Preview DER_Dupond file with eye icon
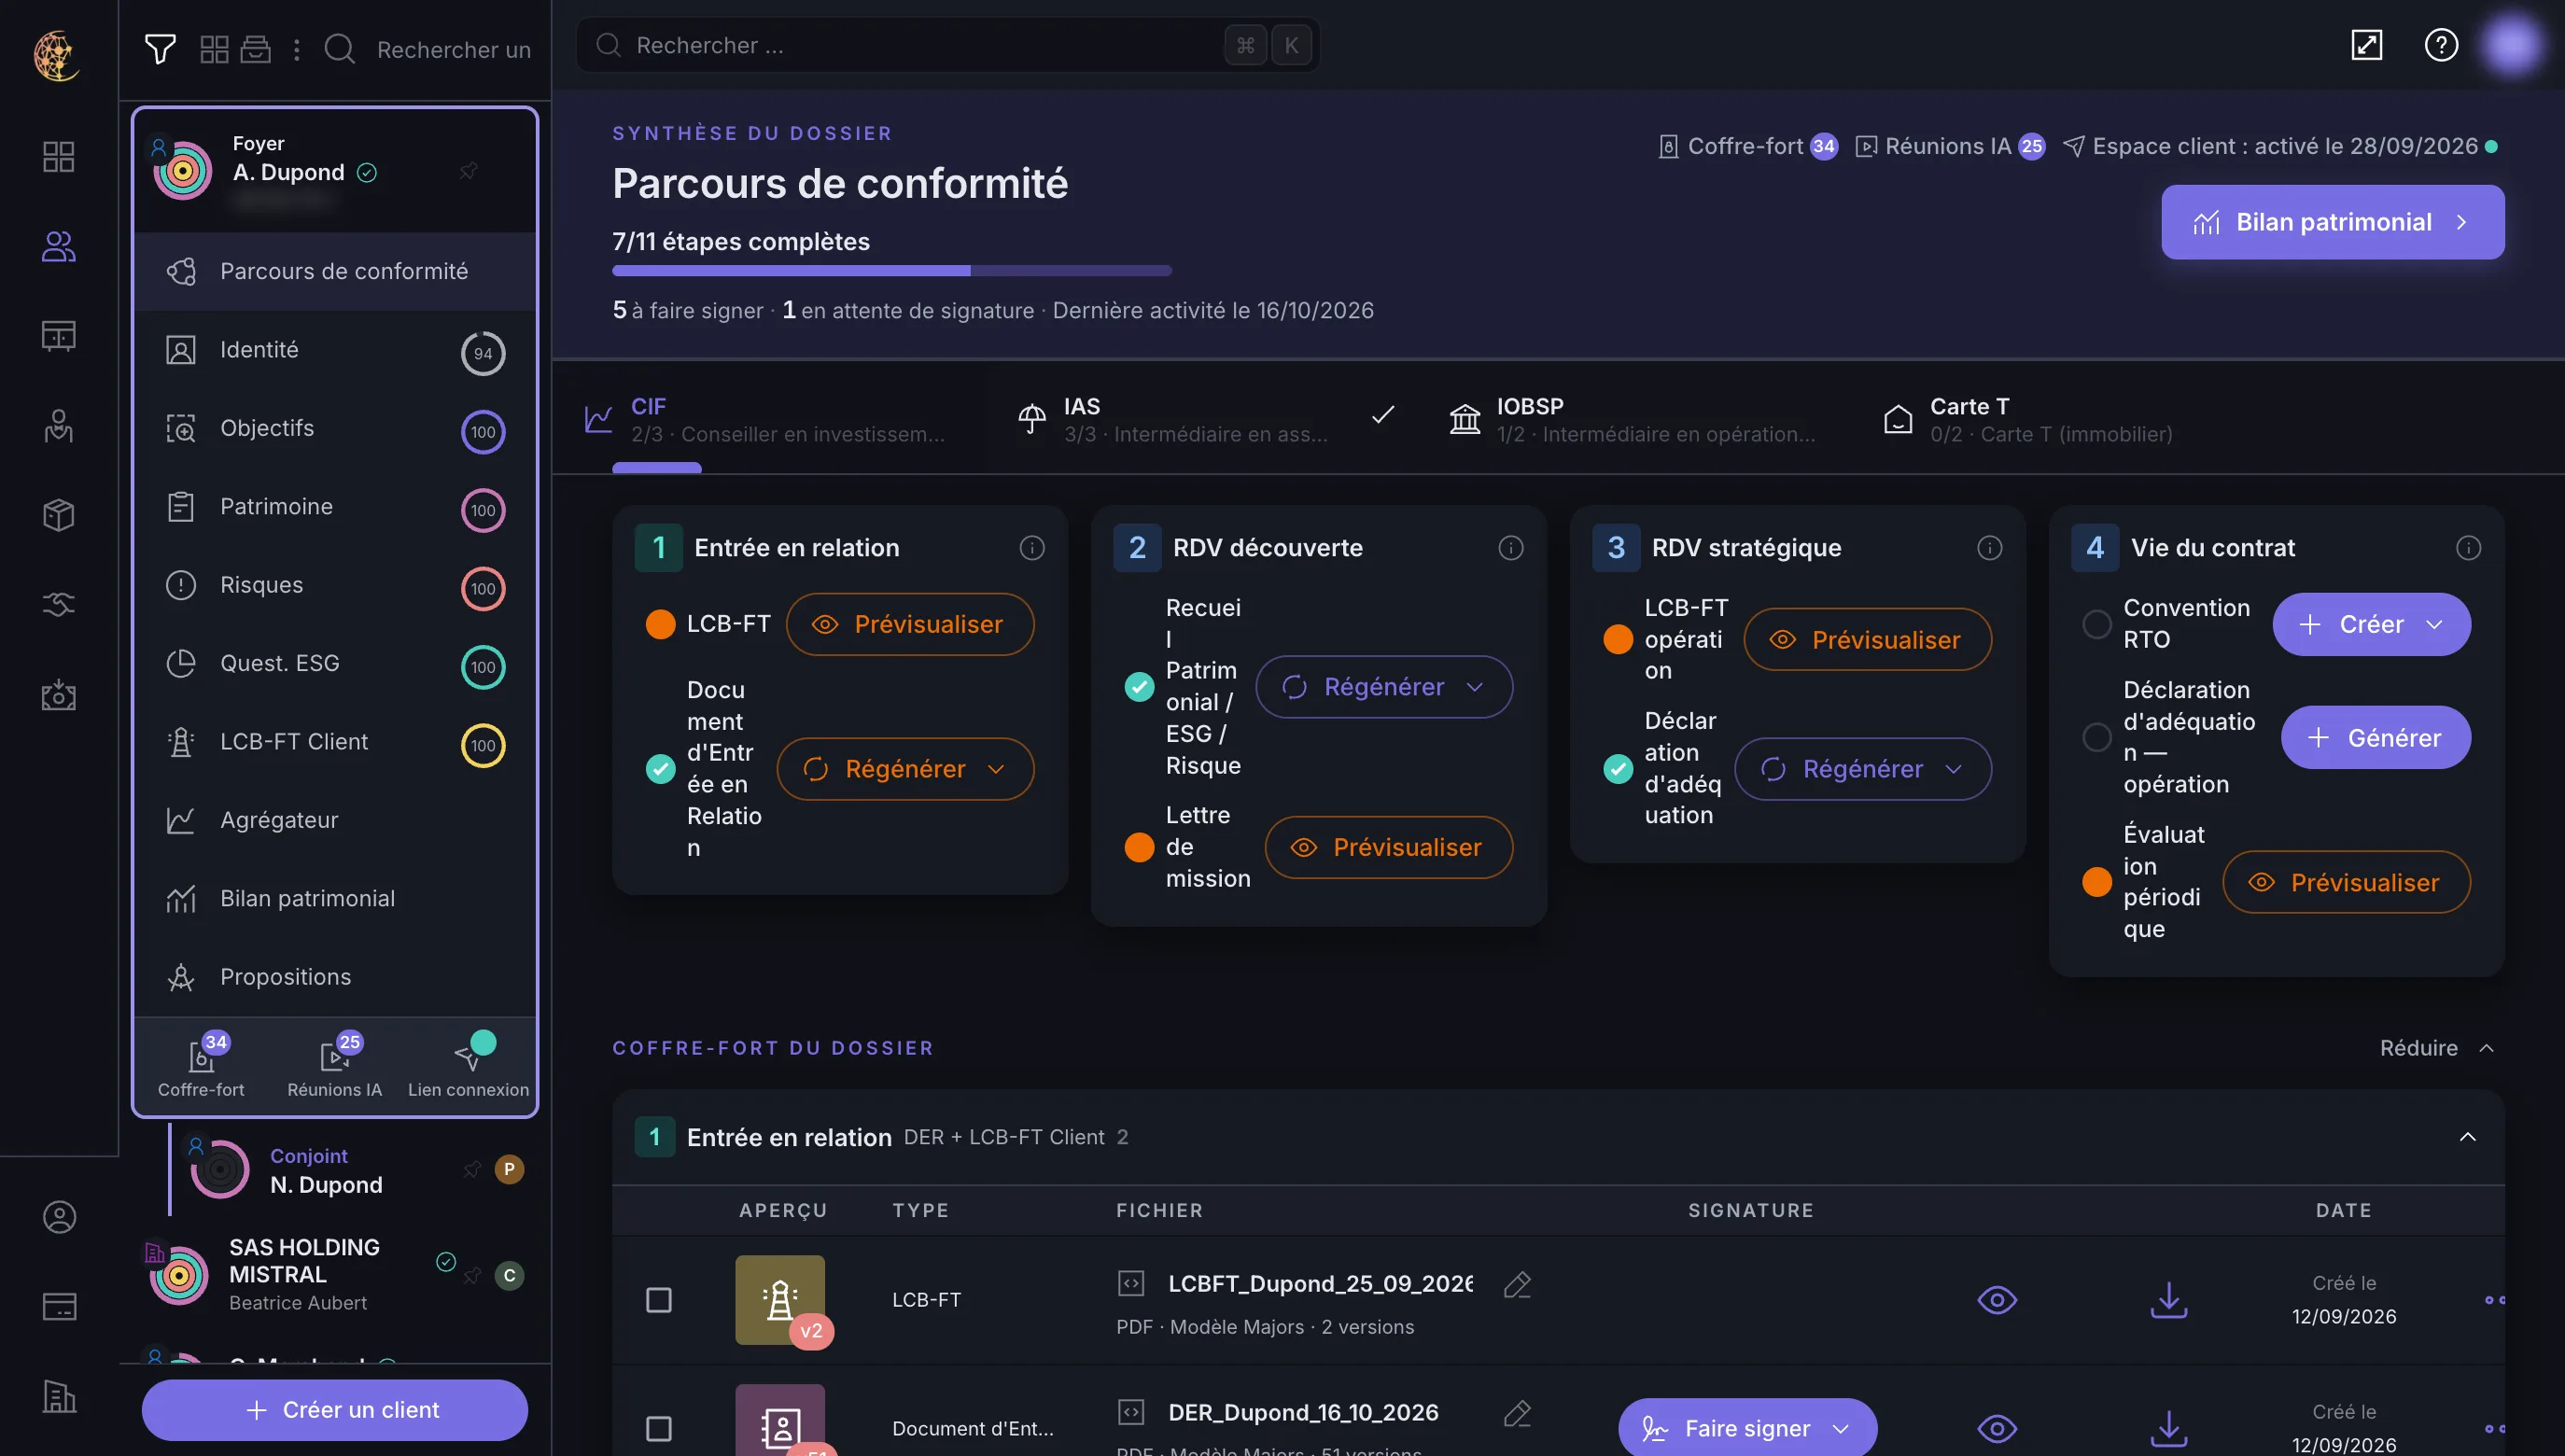The width and height of the screenshot is (2565, 1456). click(x=1997, y=1429)
